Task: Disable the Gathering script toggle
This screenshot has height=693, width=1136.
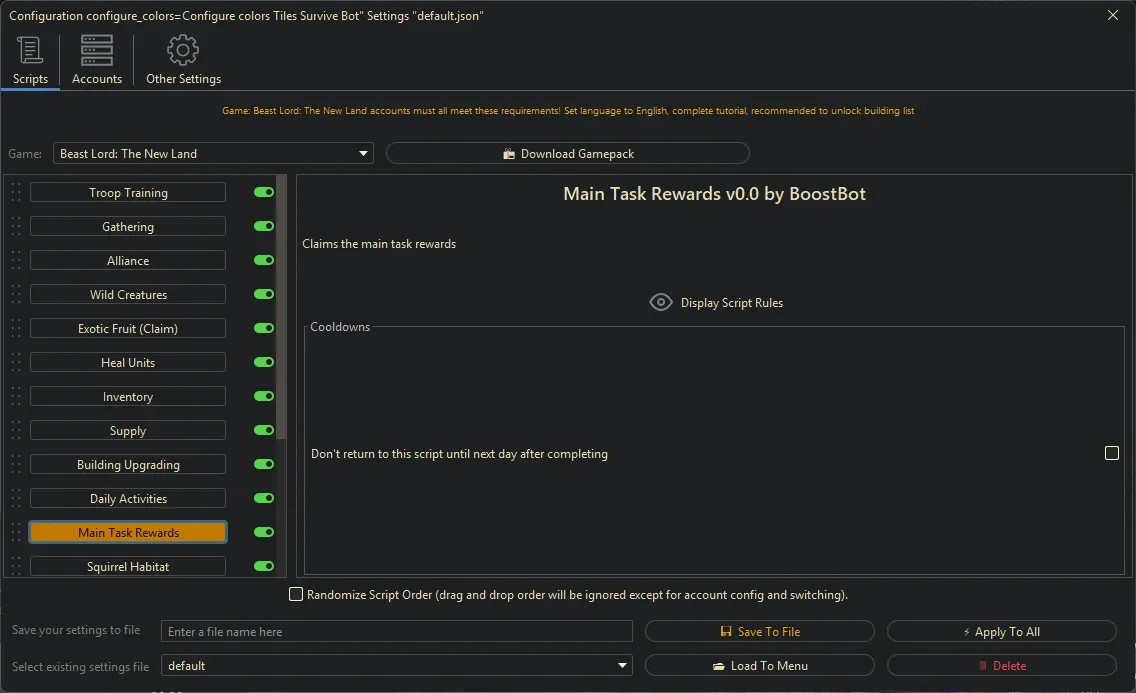Action: coord(262,226)
